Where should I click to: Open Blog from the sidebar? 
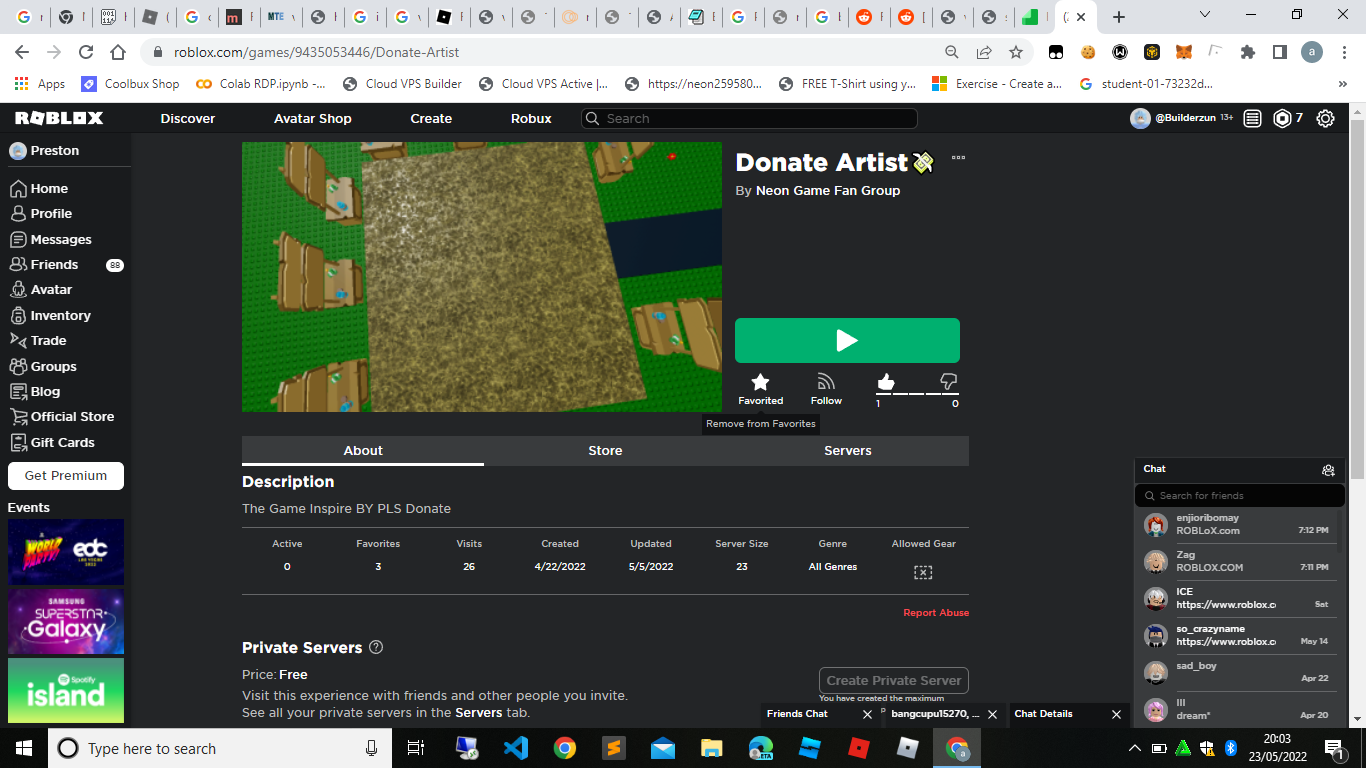(35, 391)
